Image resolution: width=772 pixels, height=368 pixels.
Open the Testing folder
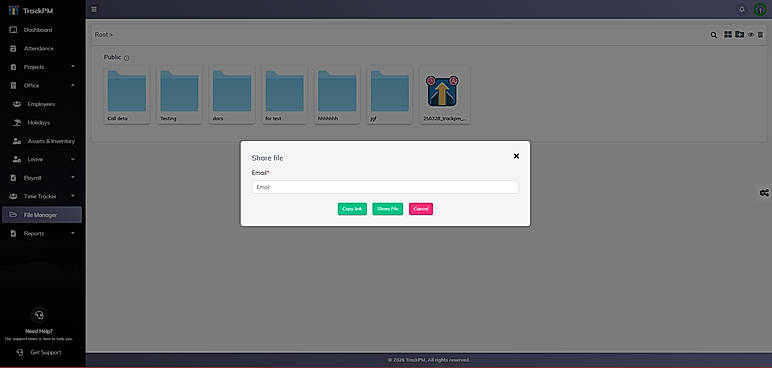[179, 95]
